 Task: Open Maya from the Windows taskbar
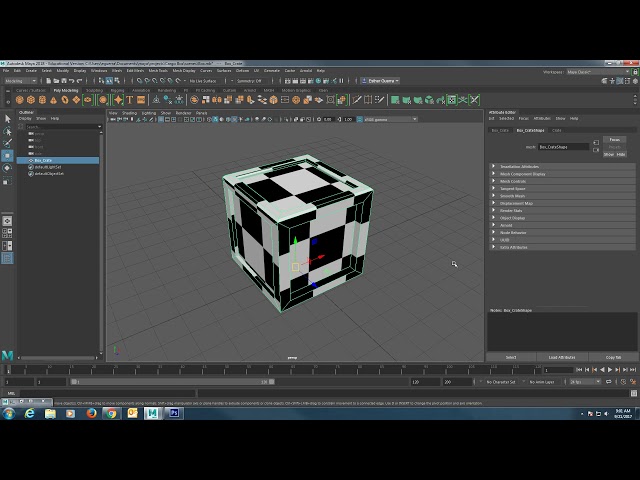tap(152, 413)
